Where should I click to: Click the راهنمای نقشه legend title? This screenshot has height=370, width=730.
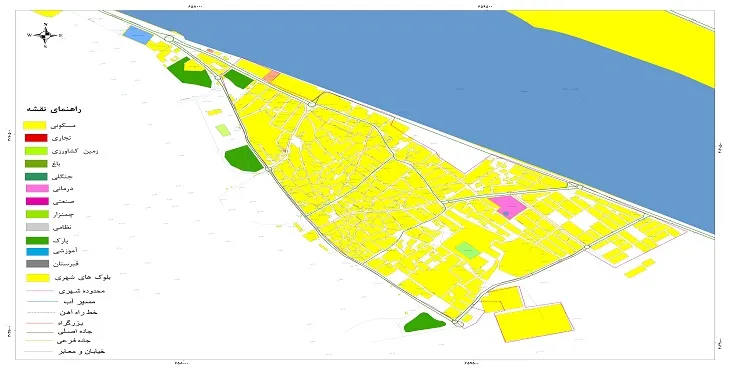point(54,109)
